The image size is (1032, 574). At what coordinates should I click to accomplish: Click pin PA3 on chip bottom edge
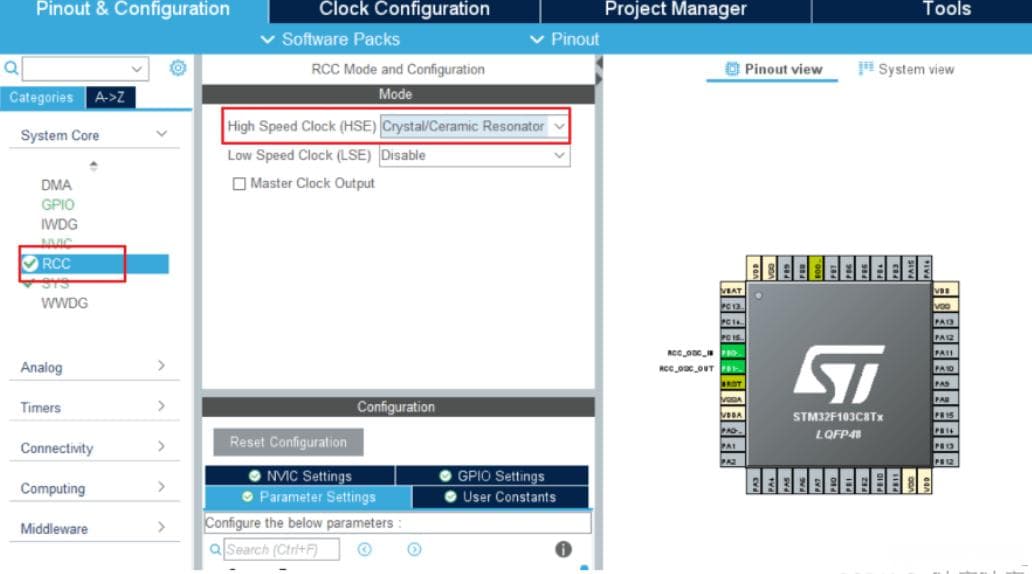tap(754, 481)
